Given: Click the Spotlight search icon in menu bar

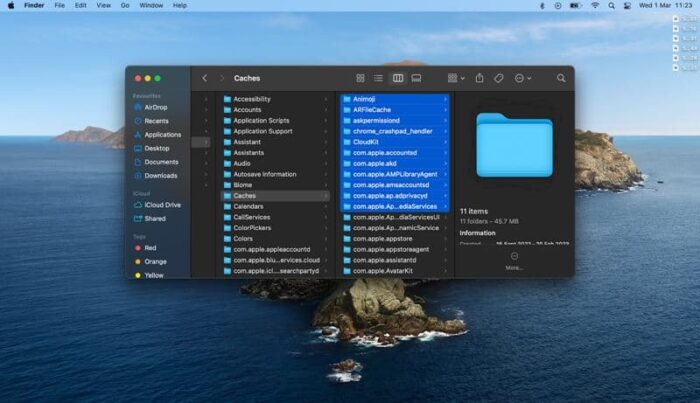Looking at the screenshot, I should click(x=611, y=5).
